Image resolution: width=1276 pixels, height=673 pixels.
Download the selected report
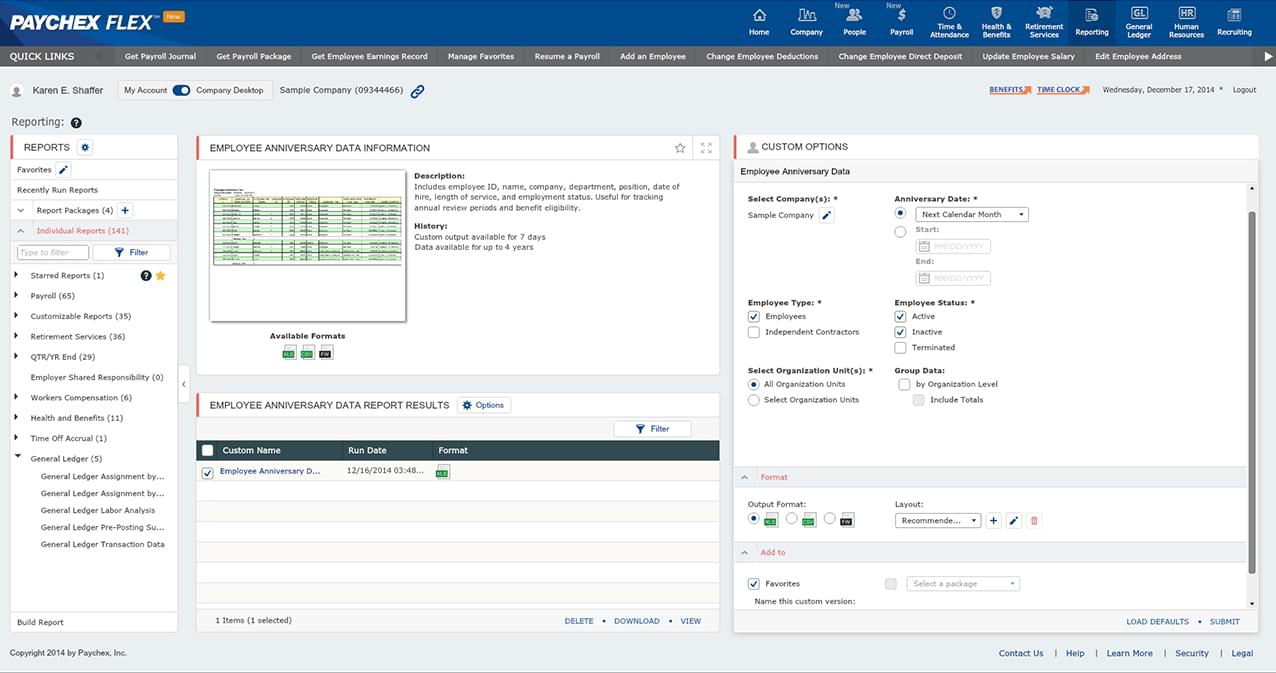[x=636, y=621]
